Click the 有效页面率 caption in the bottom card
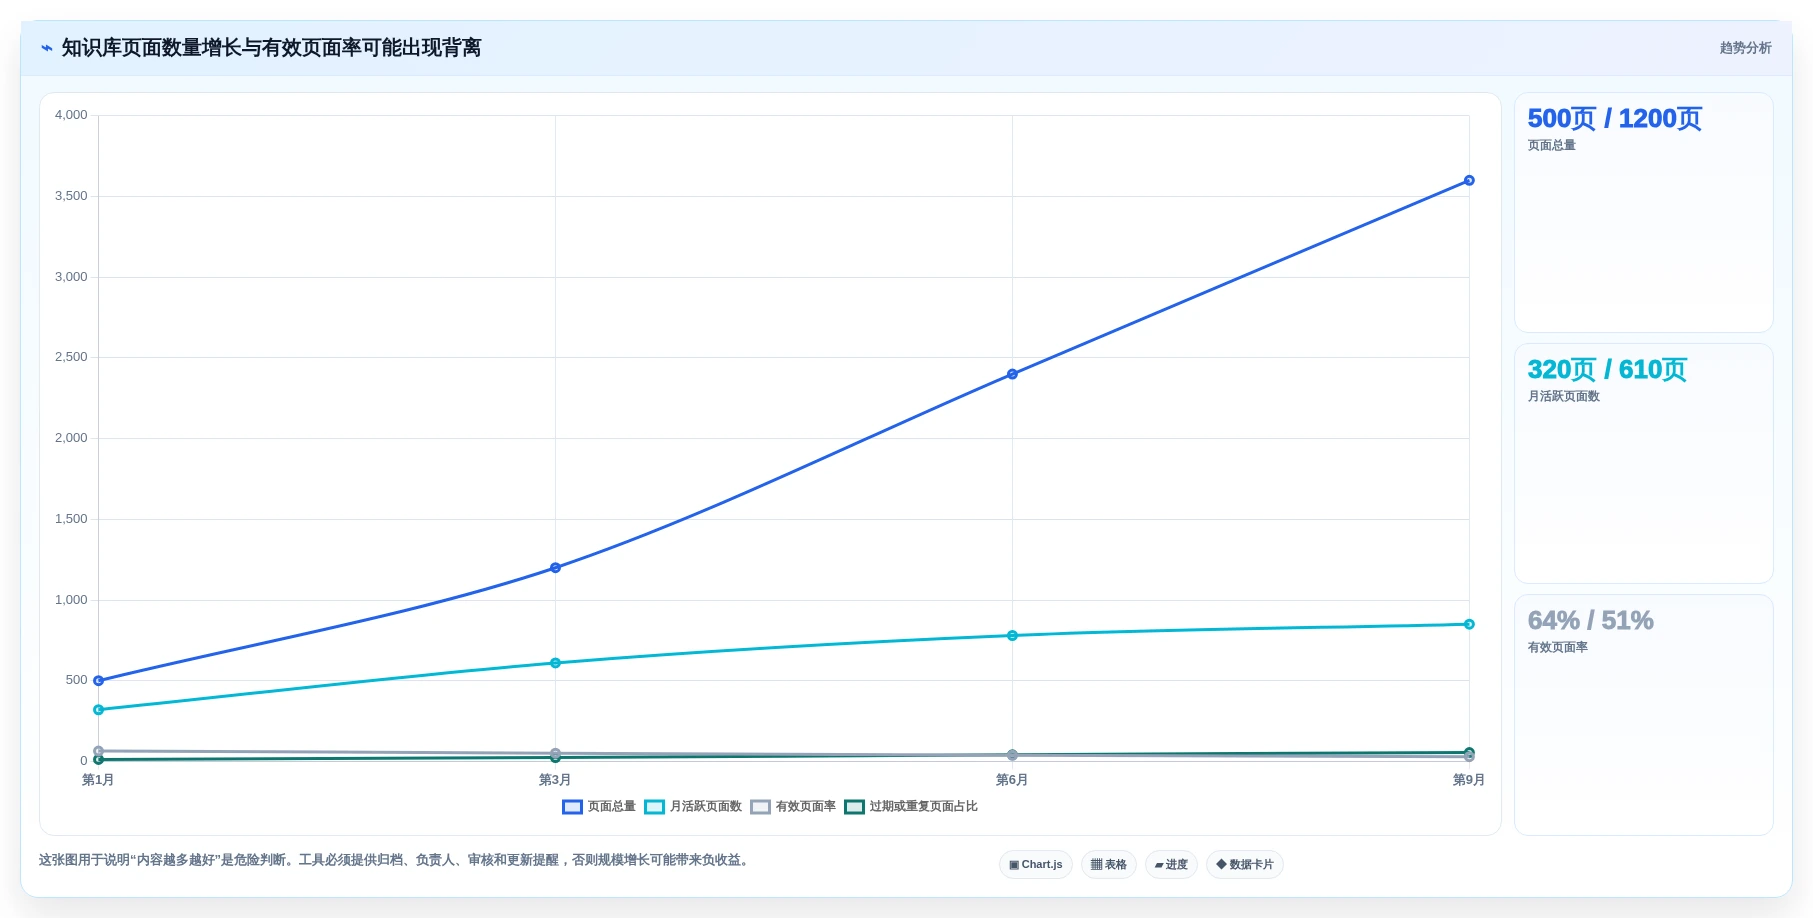1813x918 pixels. click(1557, 648)
